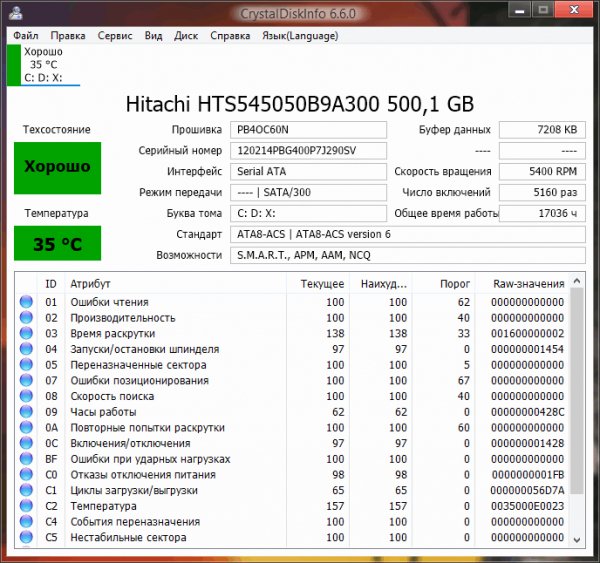The height and width of the screenshot is (563, 600).
Task: Click the attribute list scrollbar thumb
Action: [577, 391]
